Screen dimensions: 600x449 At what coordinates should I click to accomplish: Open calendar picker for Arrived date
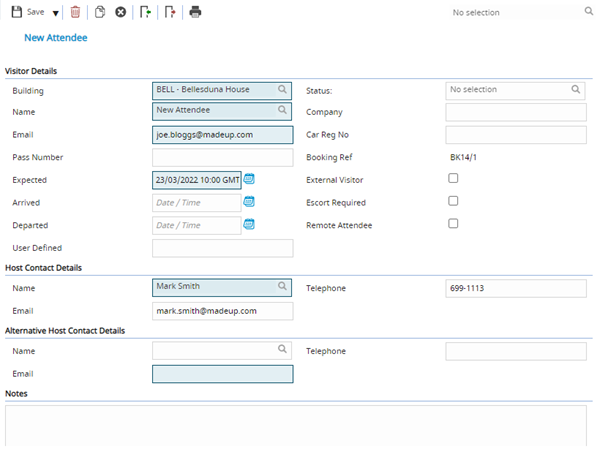point(250,201)
